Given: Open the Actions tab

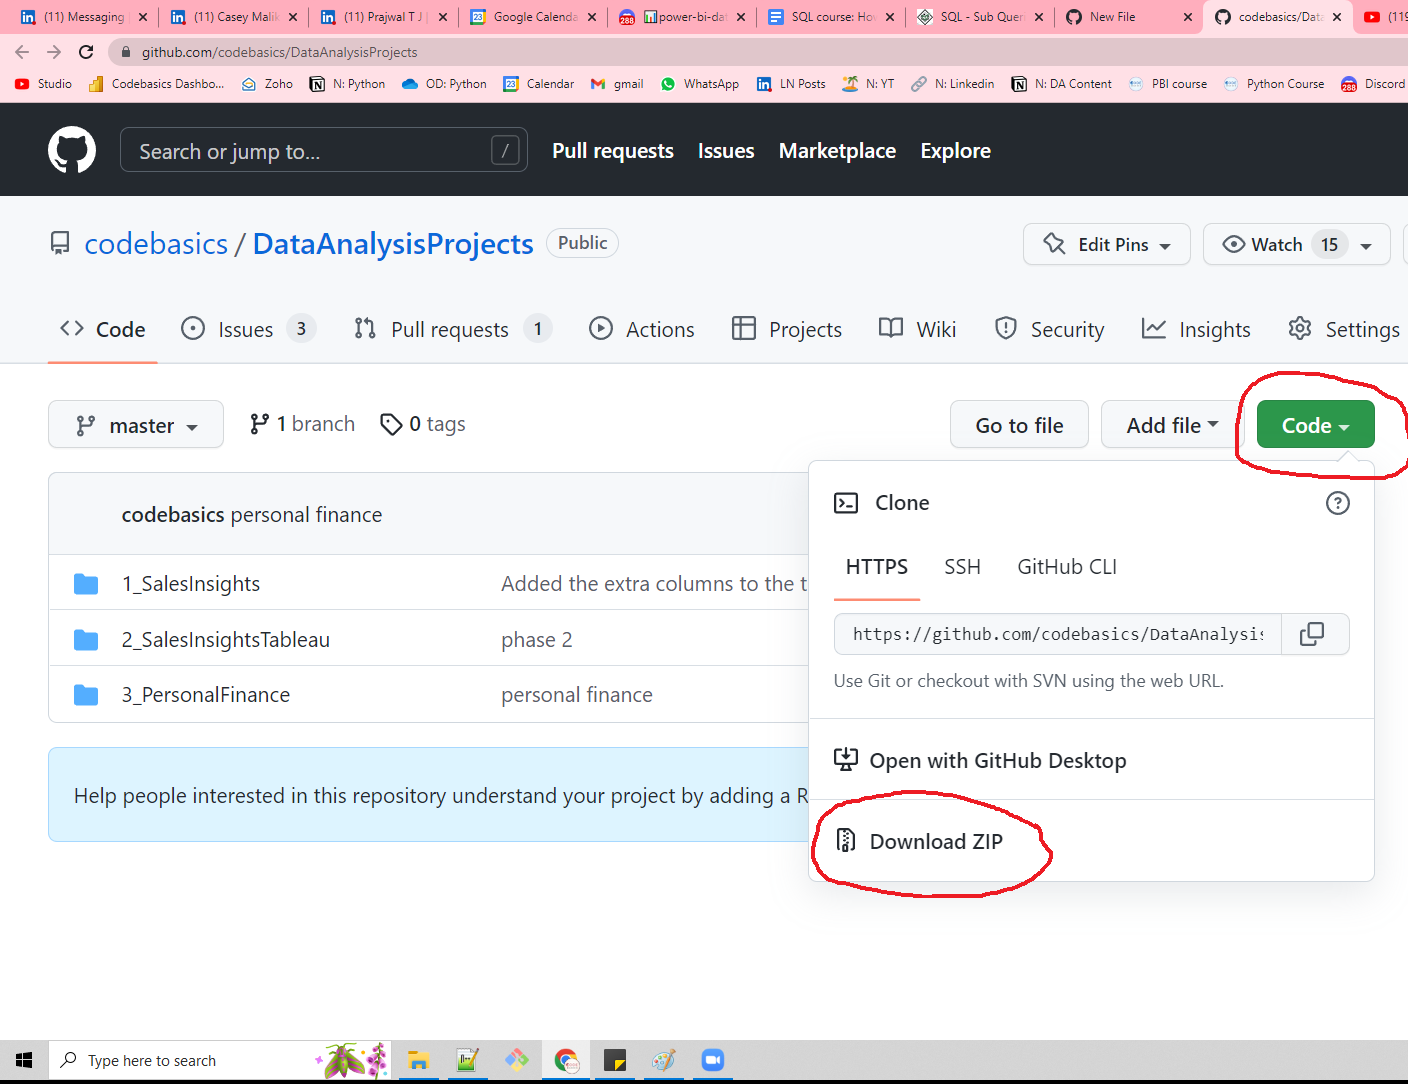Looking at the screenshot, I should (x=642, y=329).
